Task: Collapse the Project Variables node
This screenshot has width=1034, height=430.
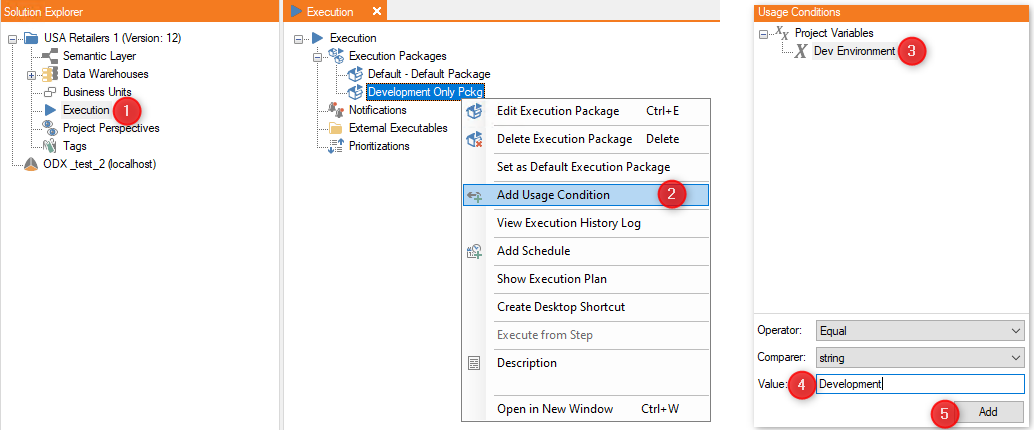Action: [x=764, y=34]
